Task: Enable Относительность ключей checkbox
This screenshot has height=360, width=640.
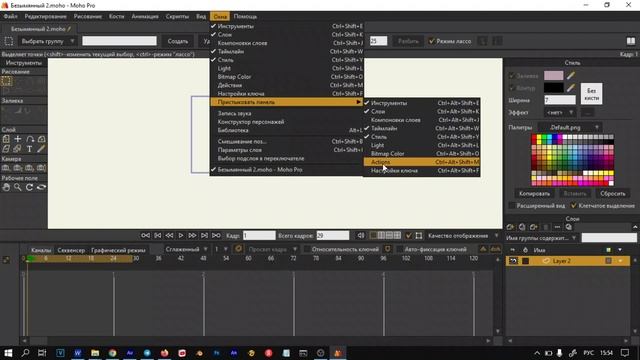Action: click(307, 249)
